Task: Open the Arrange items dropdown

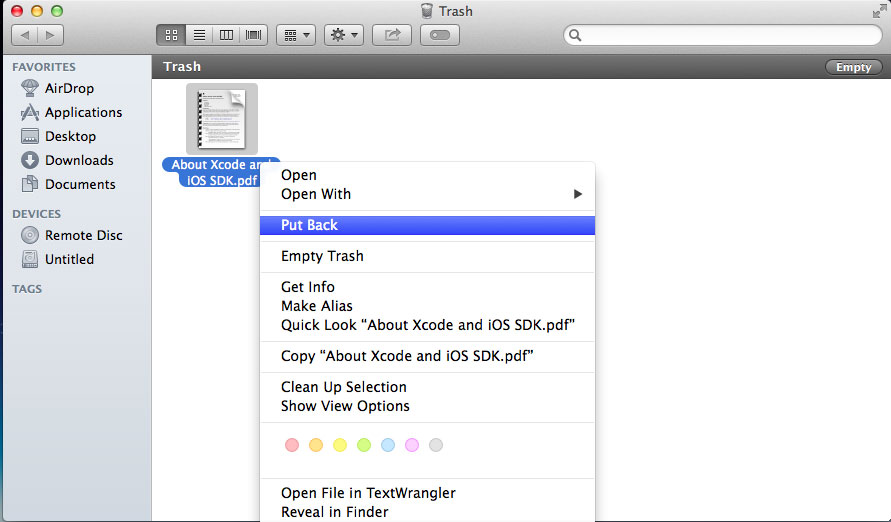Action: click(x=296, y=35)
